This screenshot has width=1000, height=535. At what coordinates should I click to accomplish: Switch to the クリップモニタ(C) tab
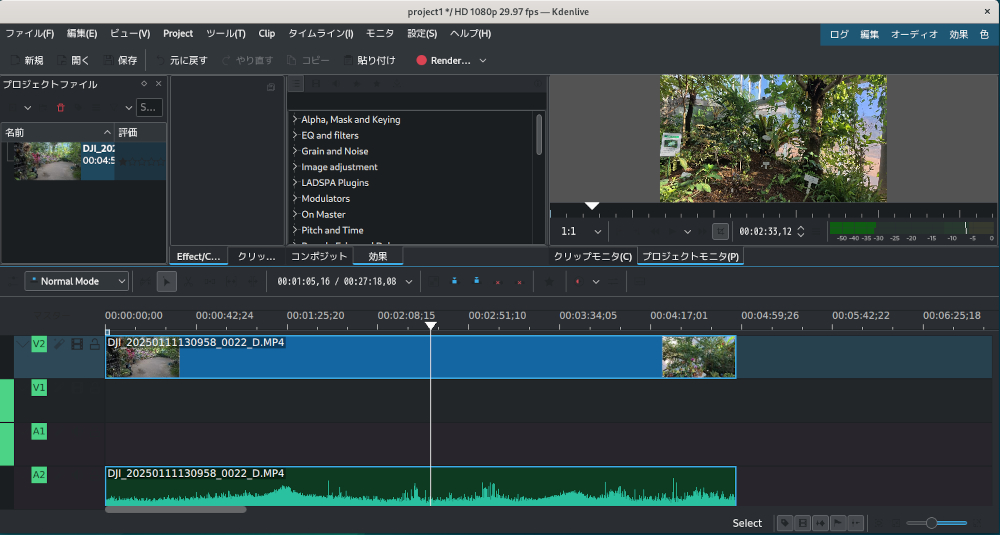tap(592, 257)
